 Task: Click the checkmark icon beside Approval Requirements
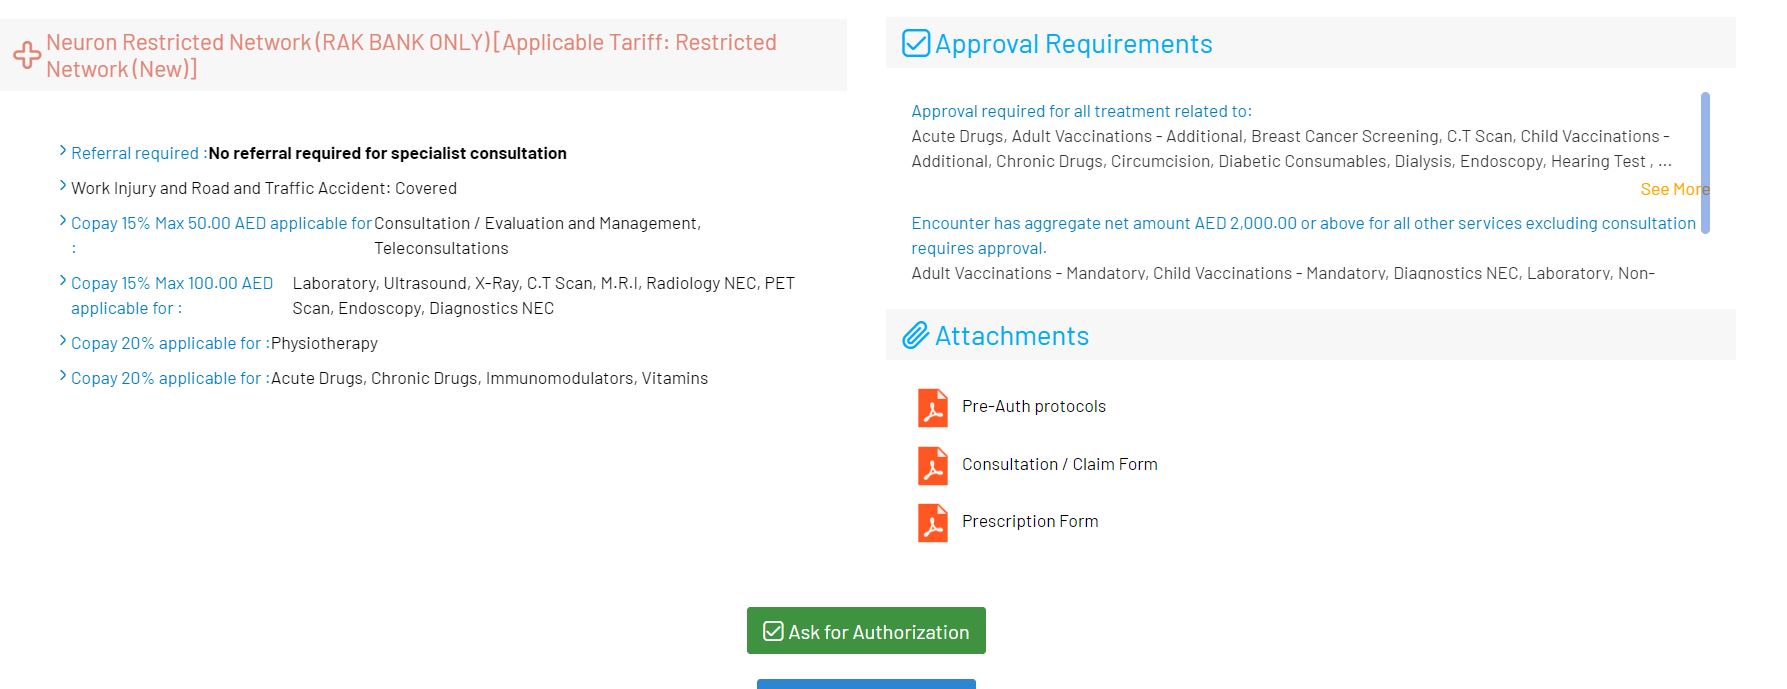916,44
